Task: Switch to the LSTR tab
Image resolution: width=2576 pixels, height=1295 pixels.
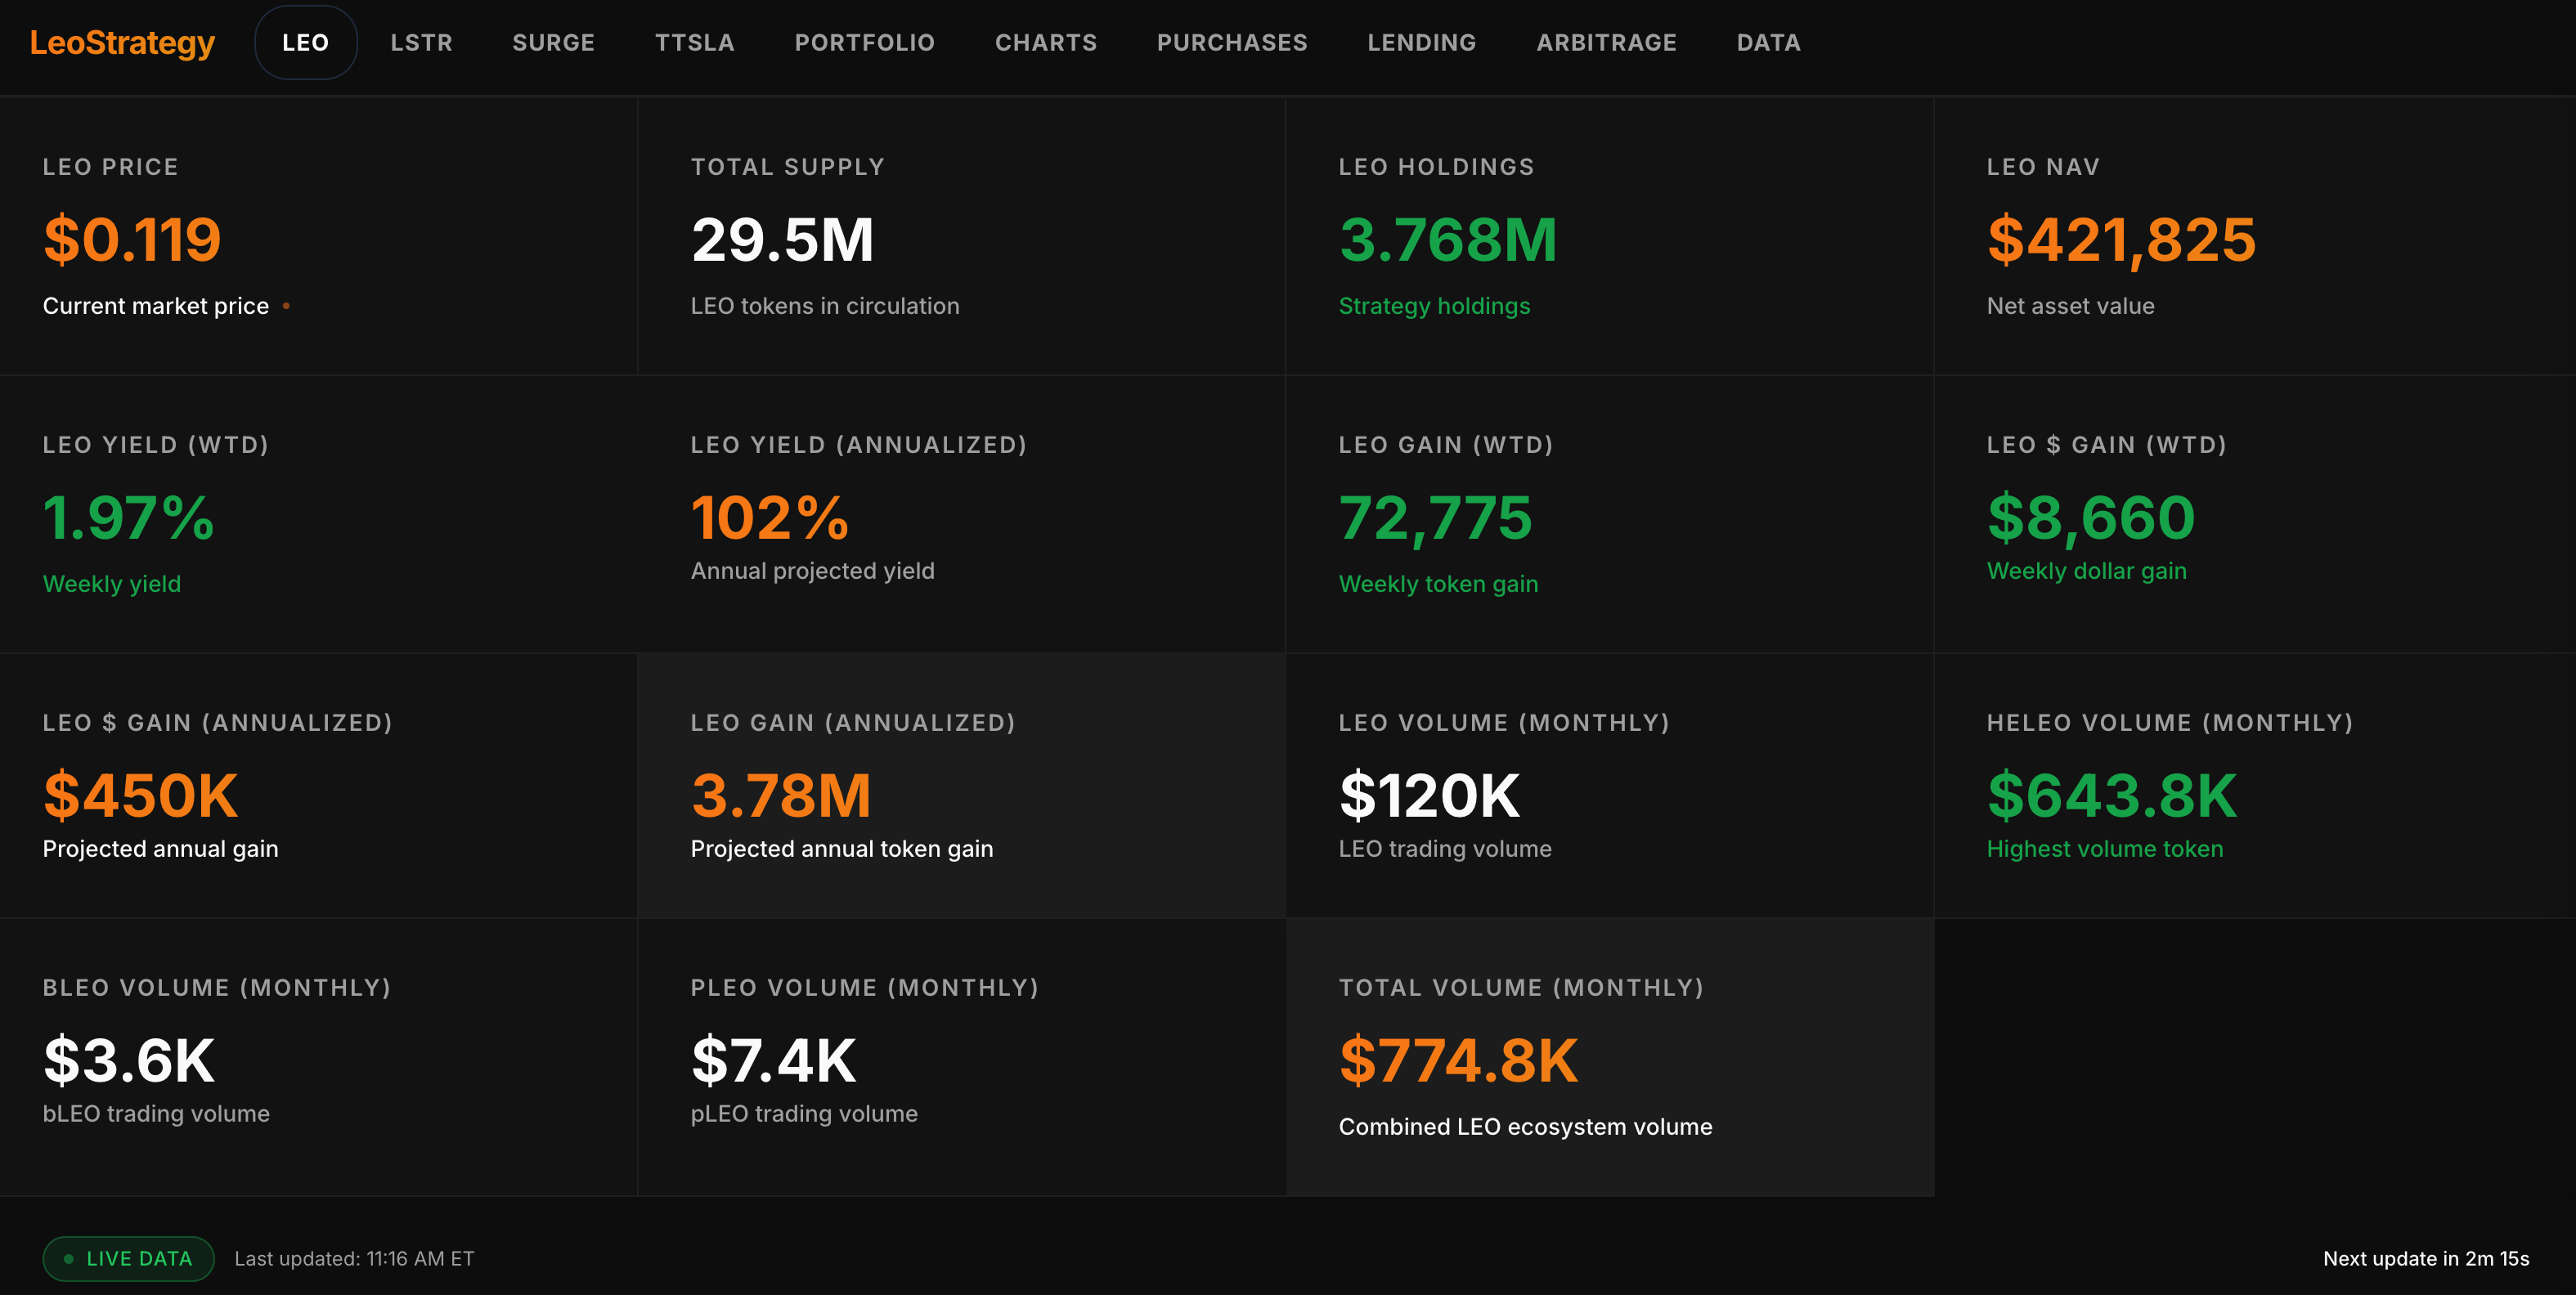Action: pos(421,43)
